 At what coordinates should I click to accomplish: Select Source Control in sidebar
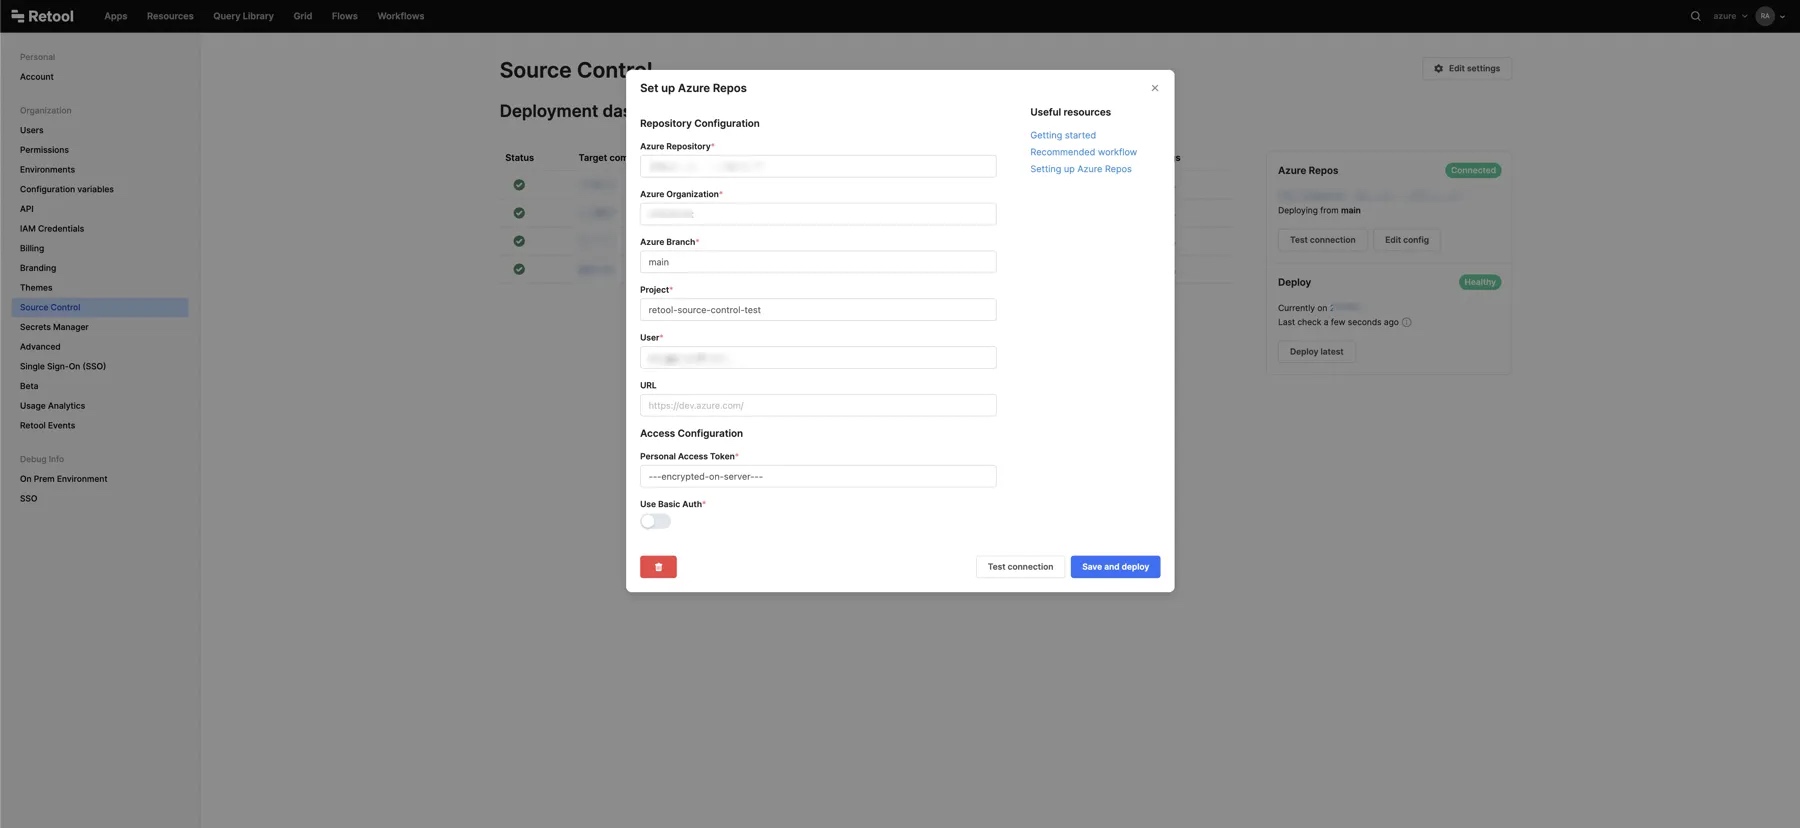tap(100, 307)
